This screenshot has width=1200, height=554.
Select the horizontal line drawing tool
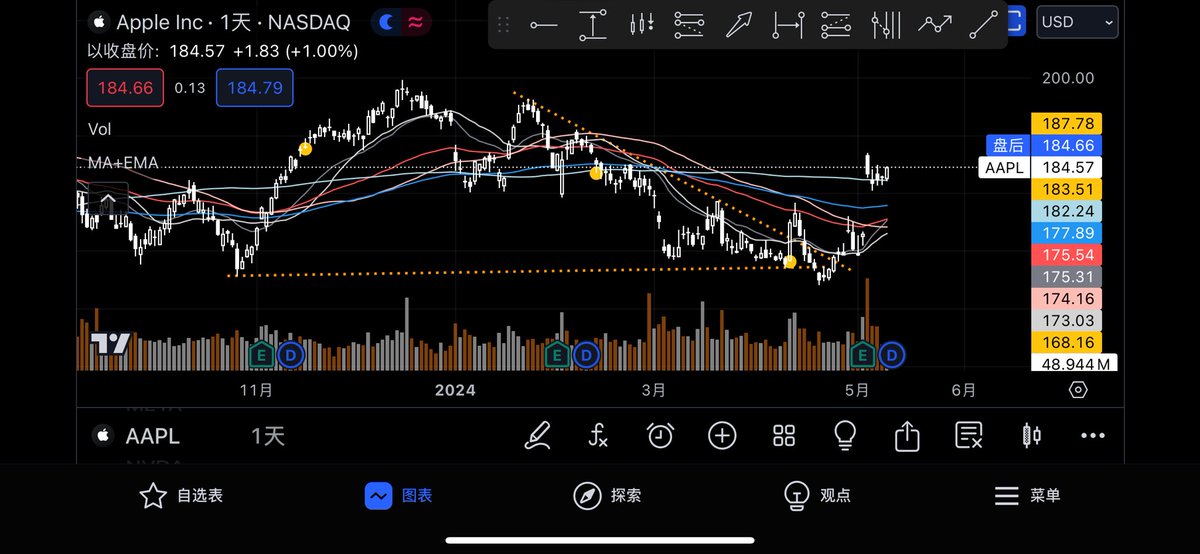click(544, 24)
